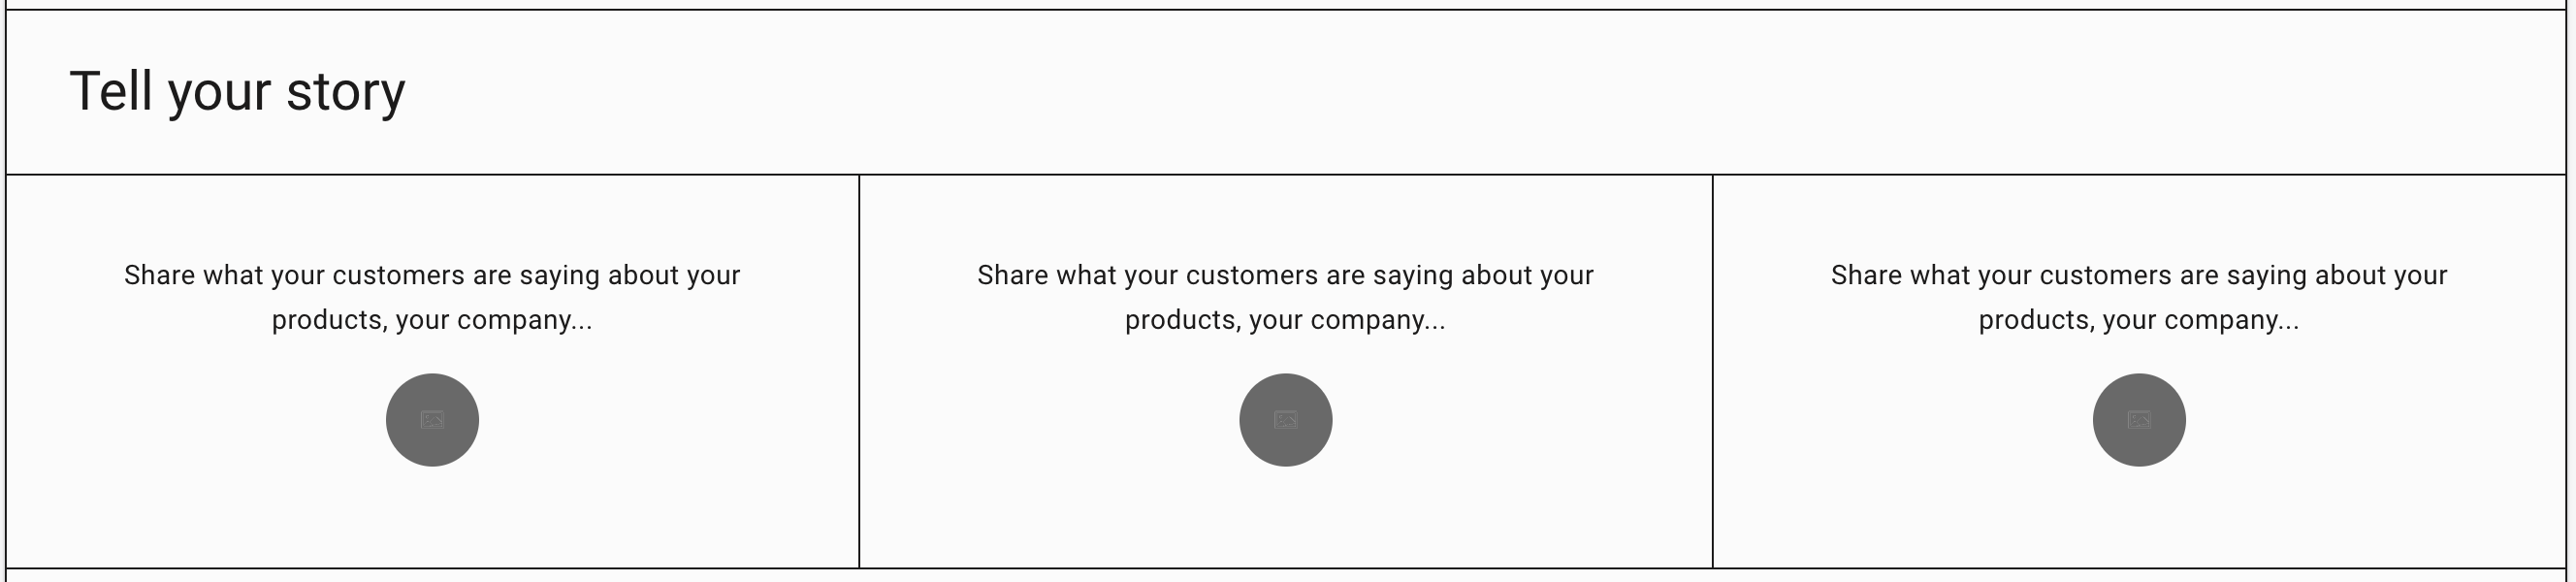Select the "Tell your story" heading
Image resolution: width=2576 pixels, height=582 pixels.
(237, 92)
